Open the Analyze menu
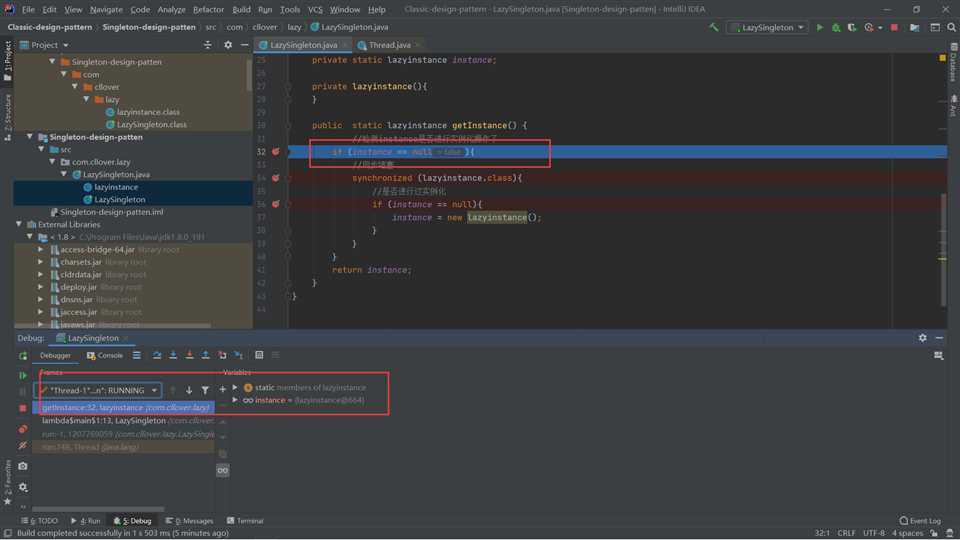The image size is (960, 540). pyautogui.click(x=171, y=9)
